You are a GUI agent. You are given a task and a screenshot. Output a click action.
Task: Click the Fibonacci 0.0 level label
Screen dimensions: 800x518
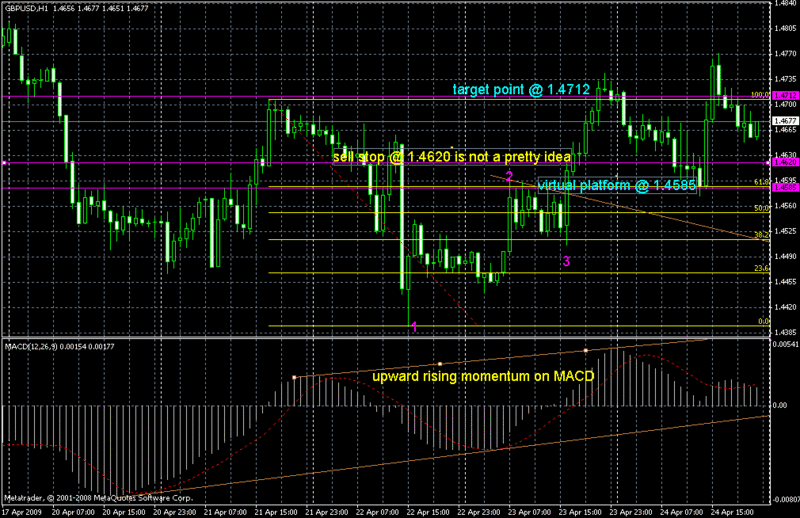763,322
